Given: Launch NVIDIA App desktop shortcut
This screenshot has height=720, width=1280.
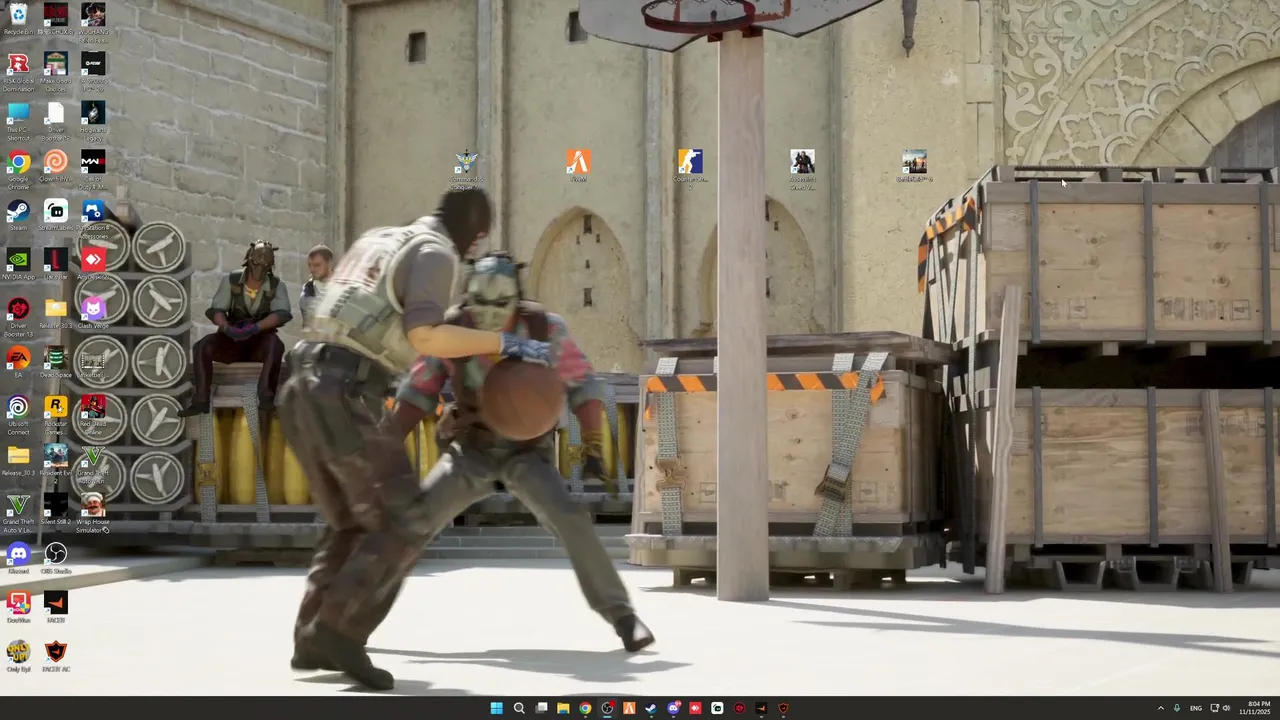Looking at the screenshot, I should pyautogui.click(x=18, y=264).
